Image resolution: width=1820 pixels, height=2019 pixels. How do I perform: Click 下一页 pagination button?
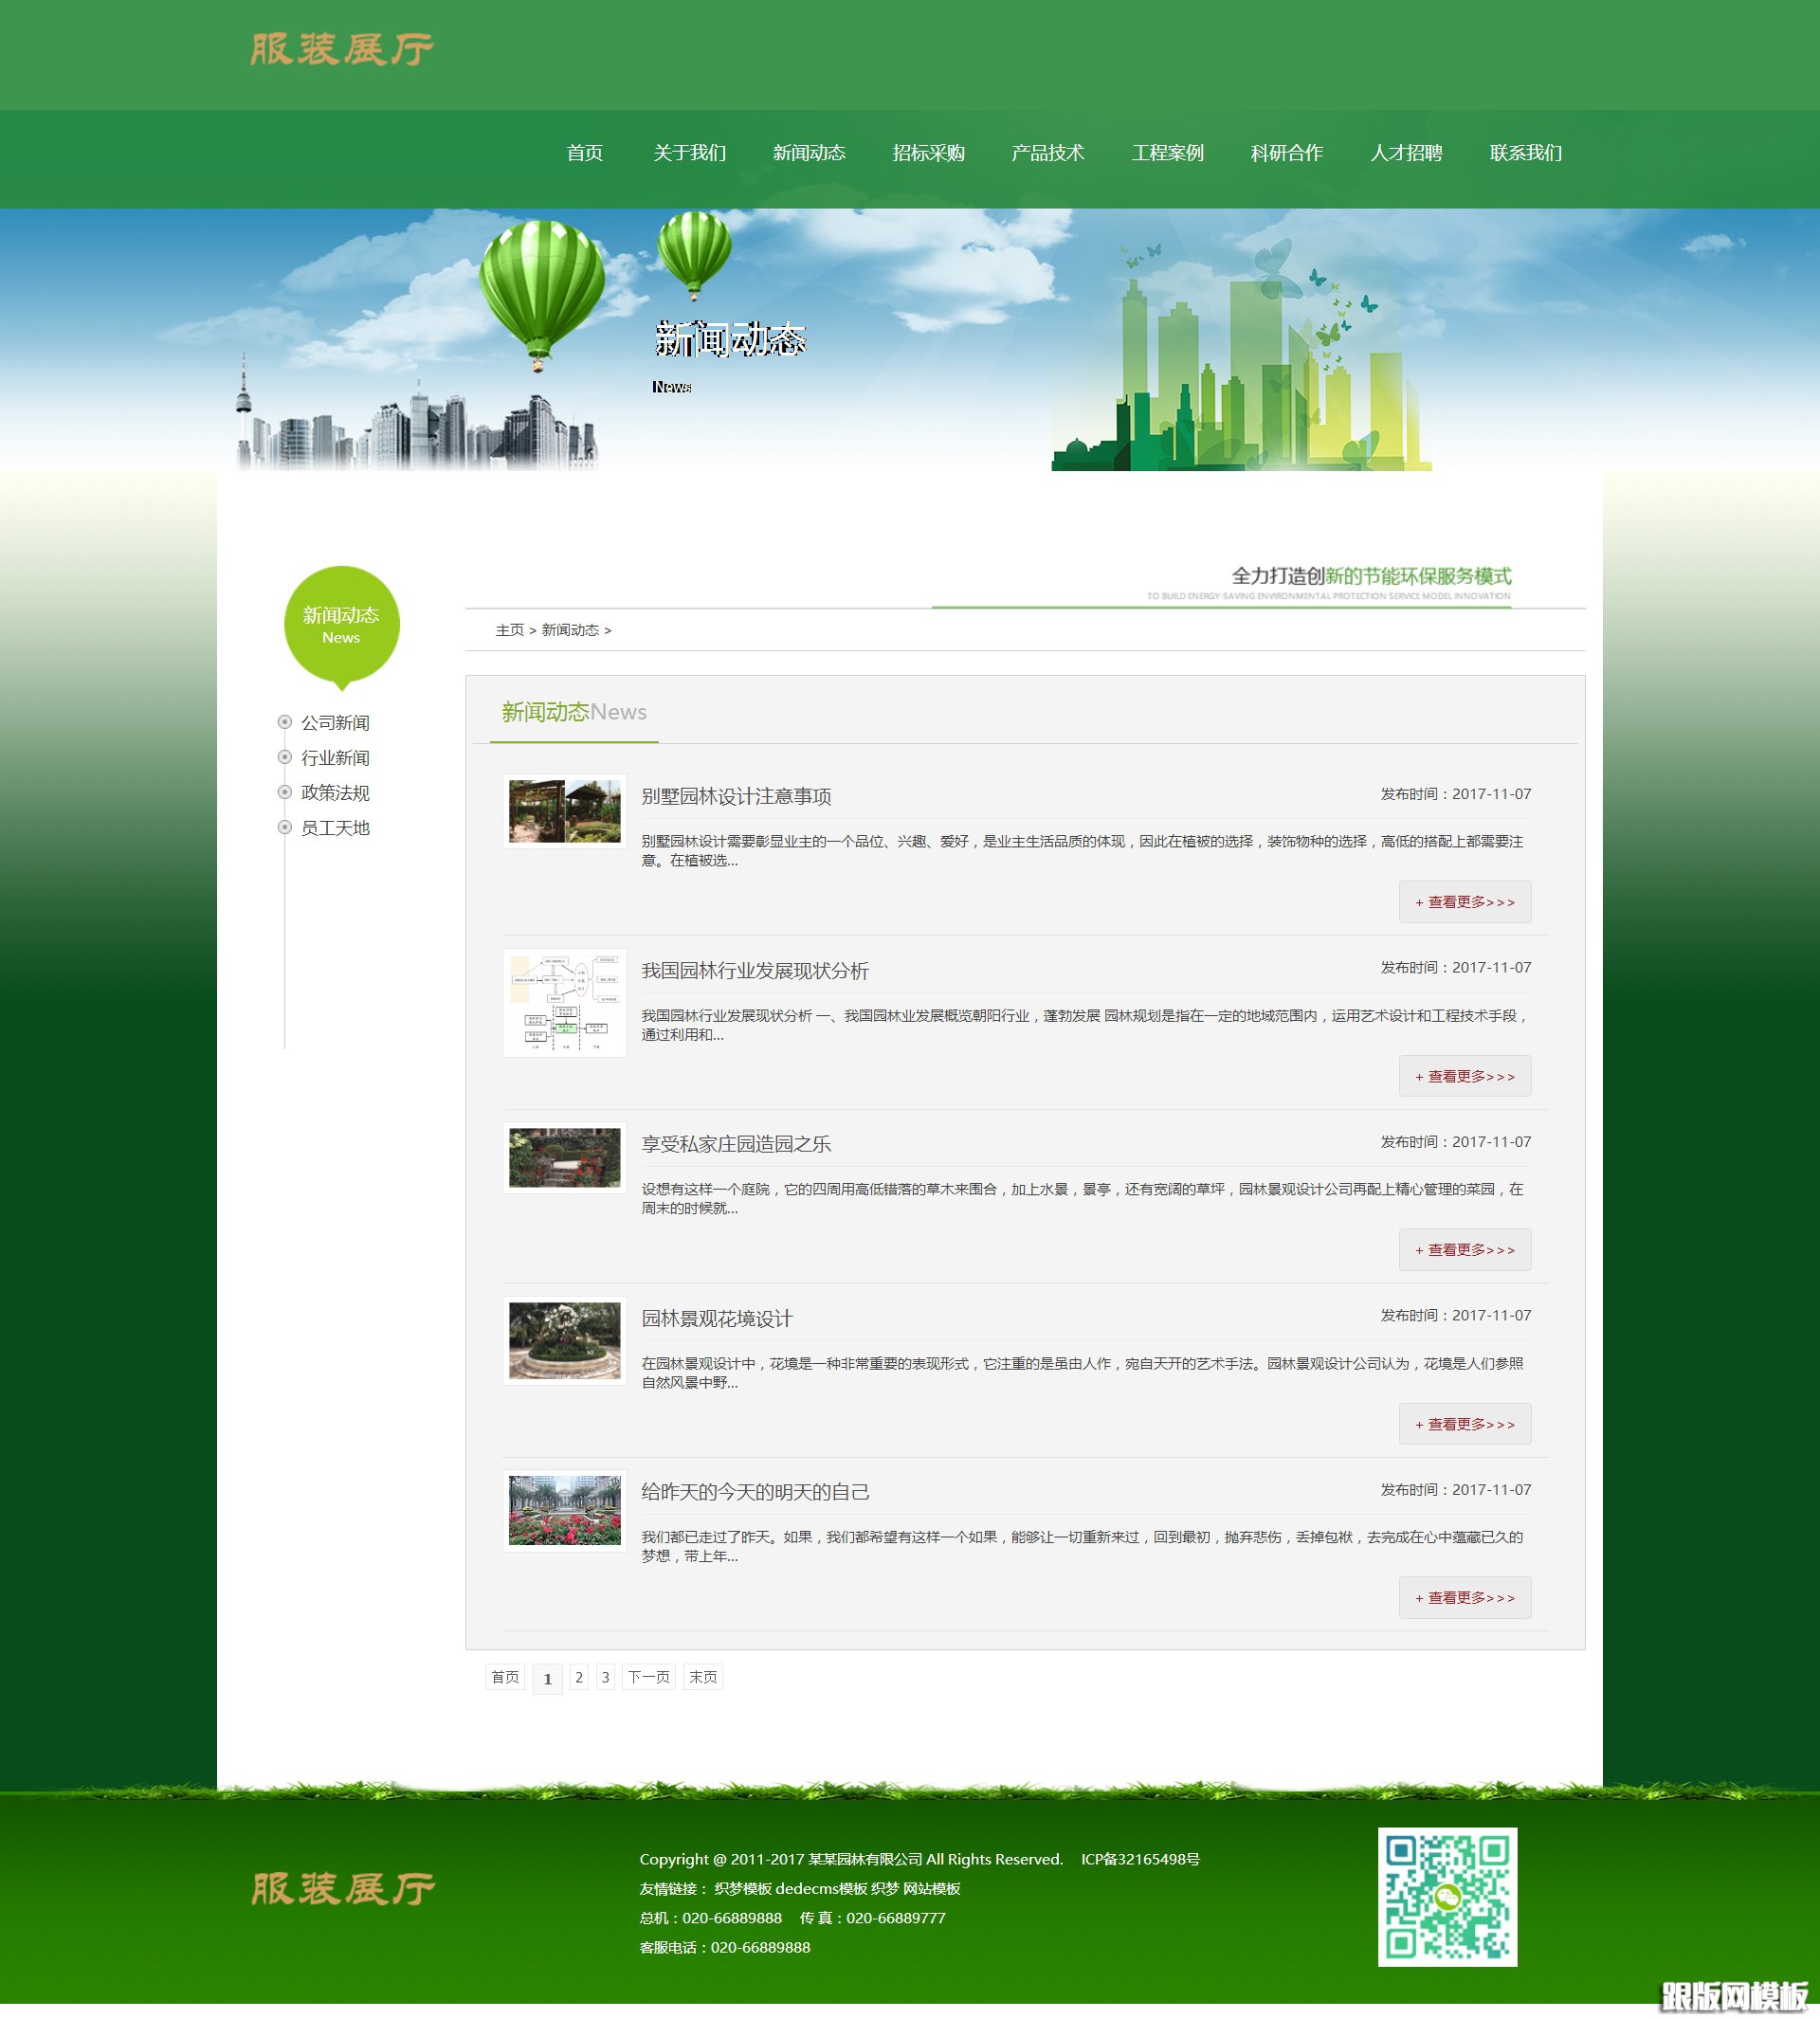coord(648,1677)
